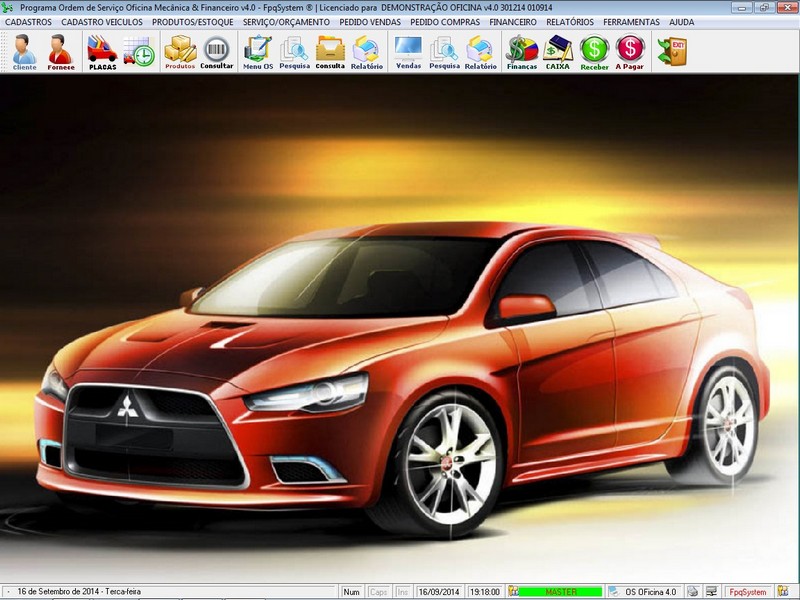Click the Consultar barcode icon
The width and height of the screenshot is (800, 600).
(216, 52)
